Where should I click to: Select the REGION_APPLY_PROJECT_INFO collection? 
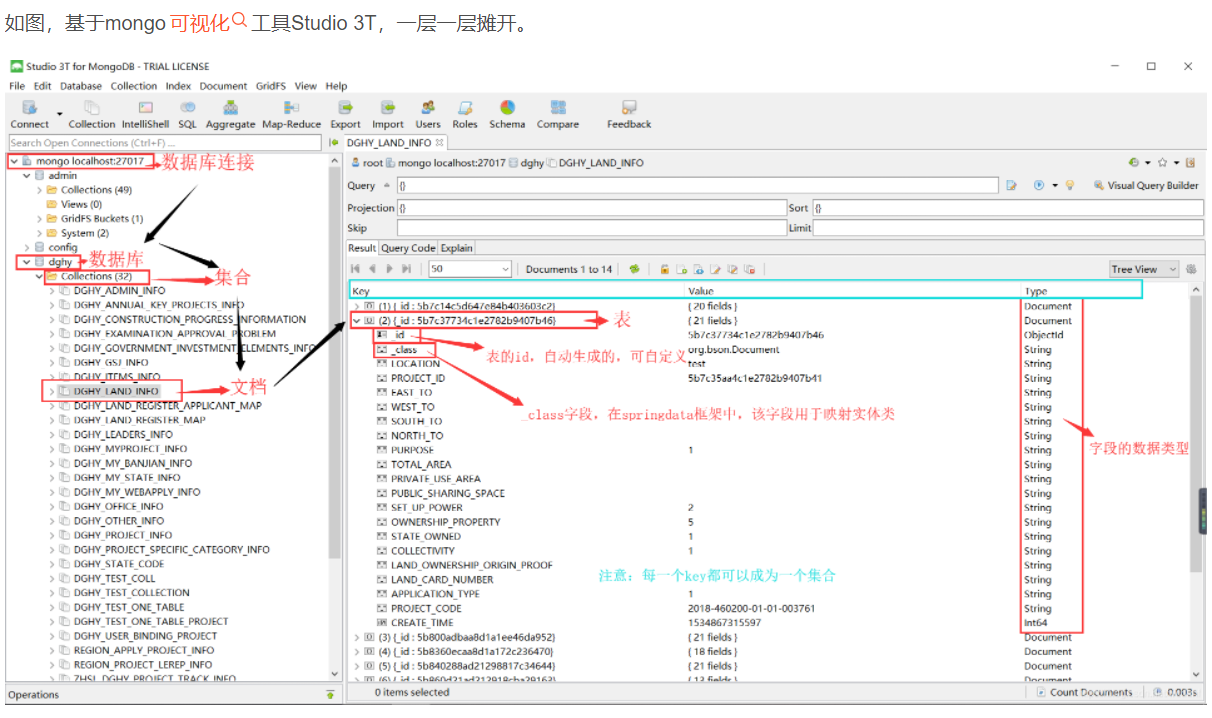pyautogui.click(x=143, y=650)
